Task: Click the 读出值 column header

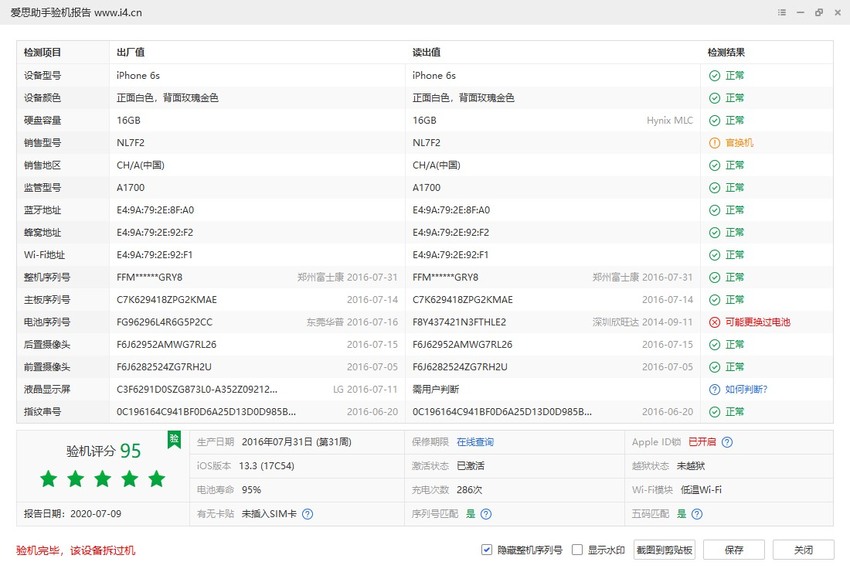Action: pyautogui.click(x=427, y=53)
